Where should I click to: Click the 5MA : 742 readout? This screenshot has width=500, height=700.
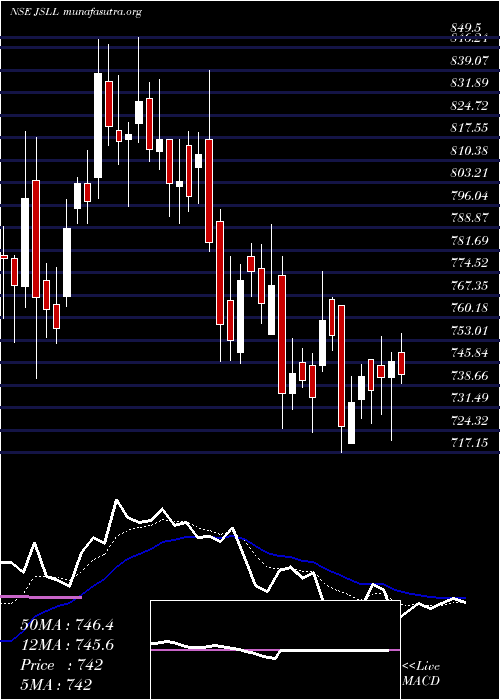point(56,684)
